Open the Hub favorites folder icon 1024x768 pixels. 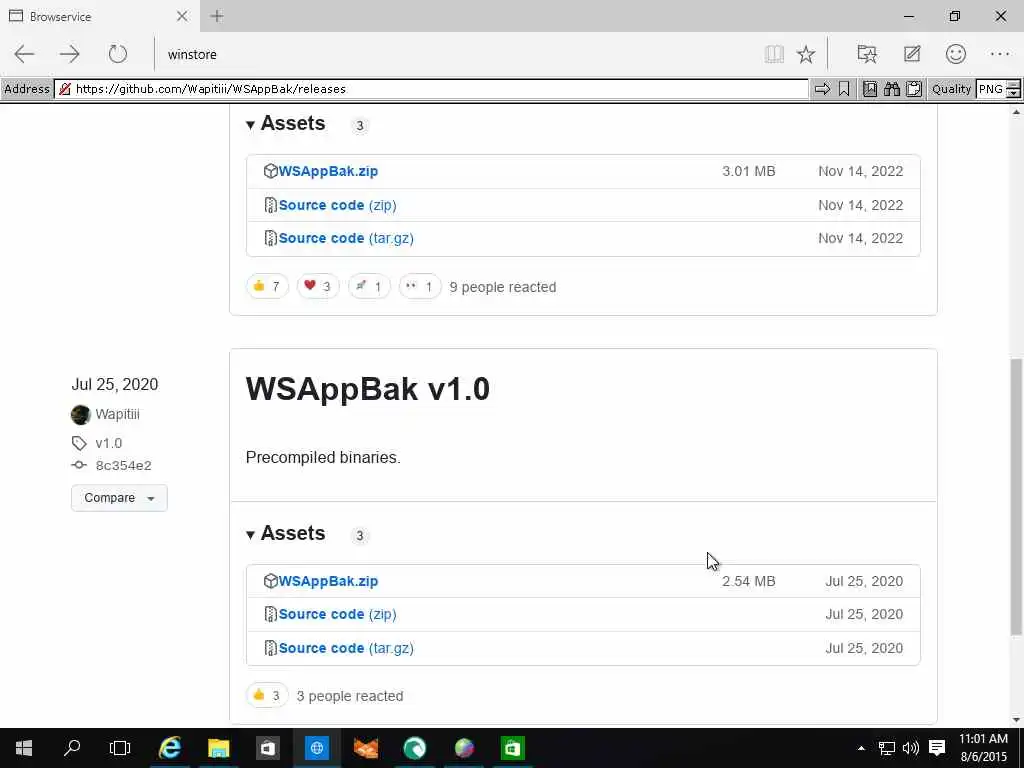pyautogui.click(x=867, y=54)
